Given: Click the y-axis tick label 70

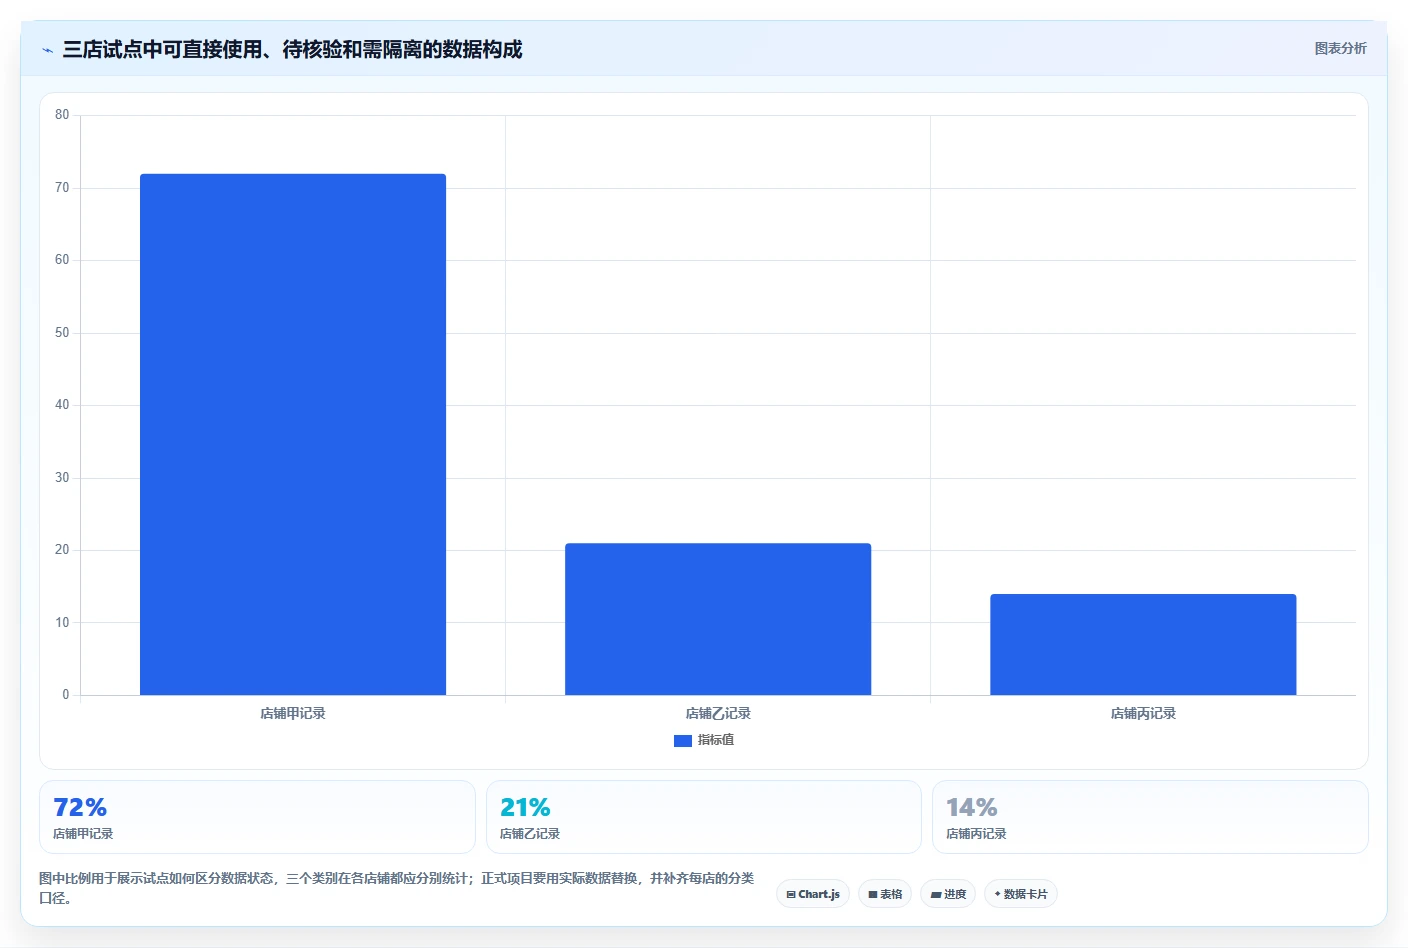Looking at the screenshot, I should tap(62, 188).
